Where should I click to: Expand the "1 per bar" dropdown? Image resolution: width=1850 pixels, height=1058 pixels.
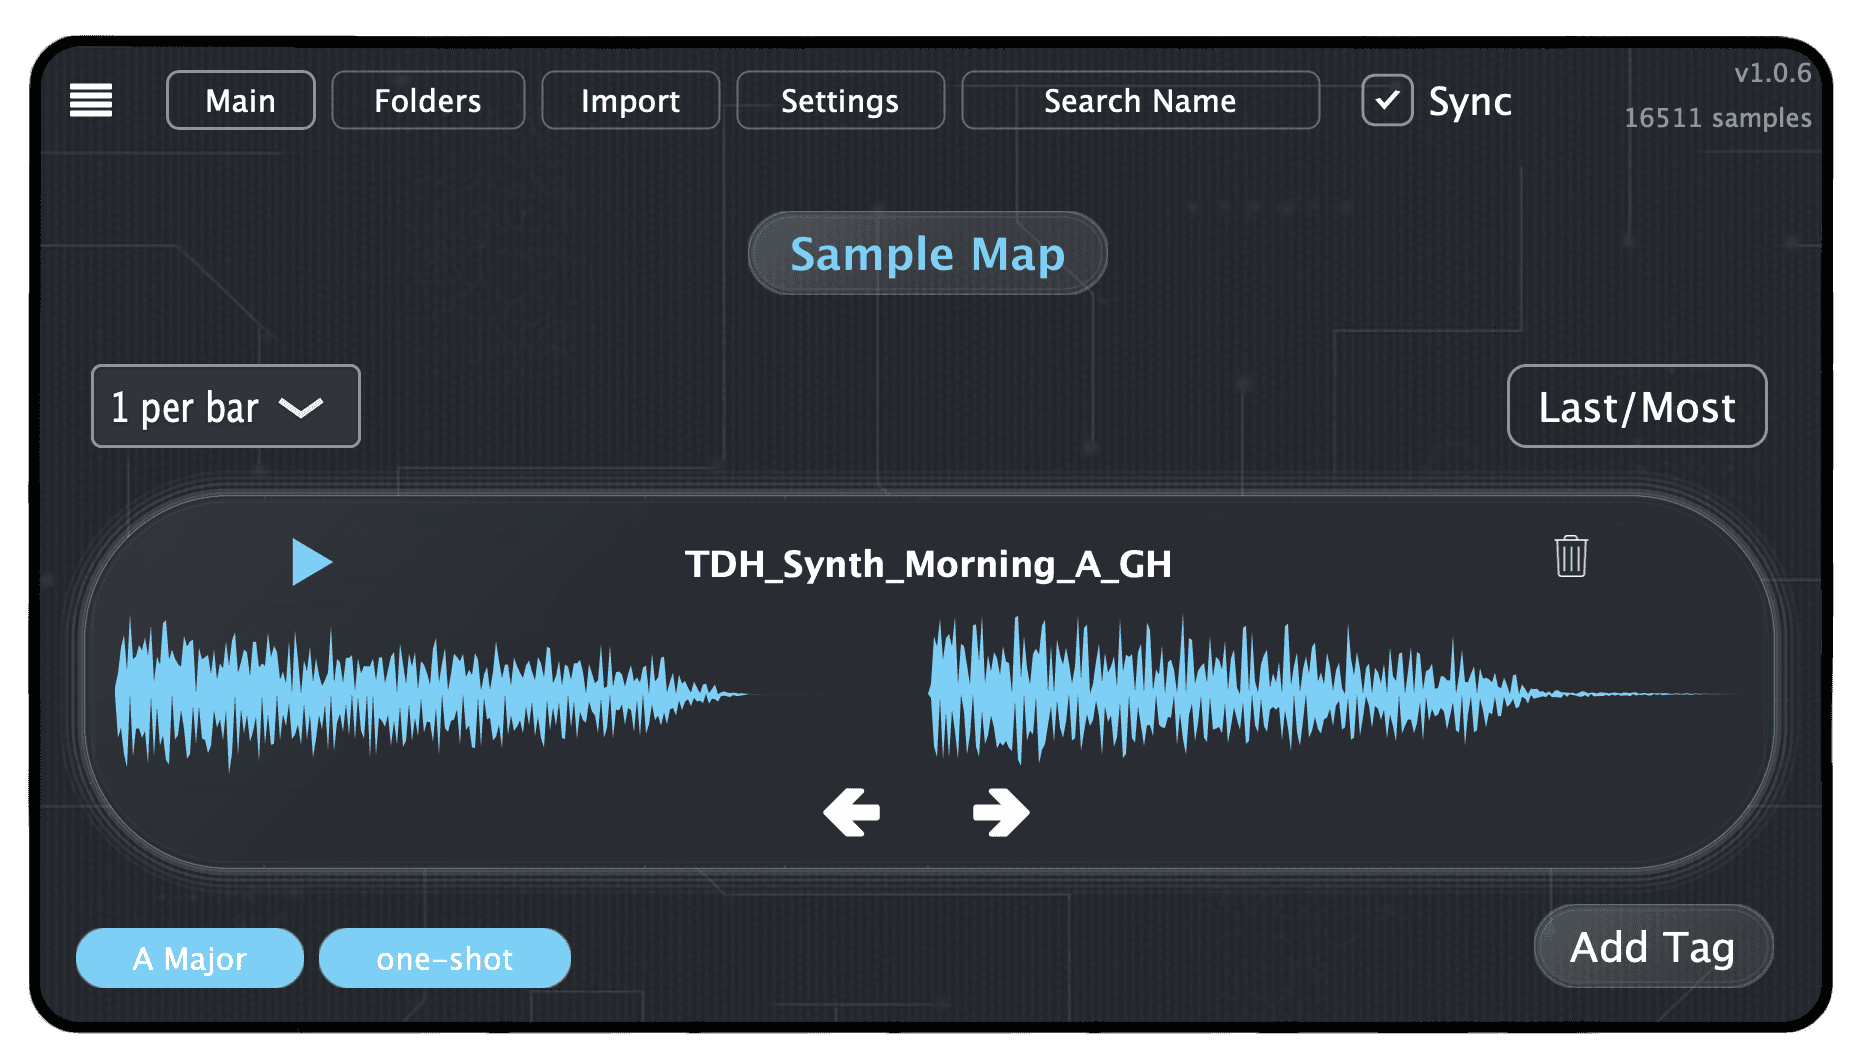[226, 406]
